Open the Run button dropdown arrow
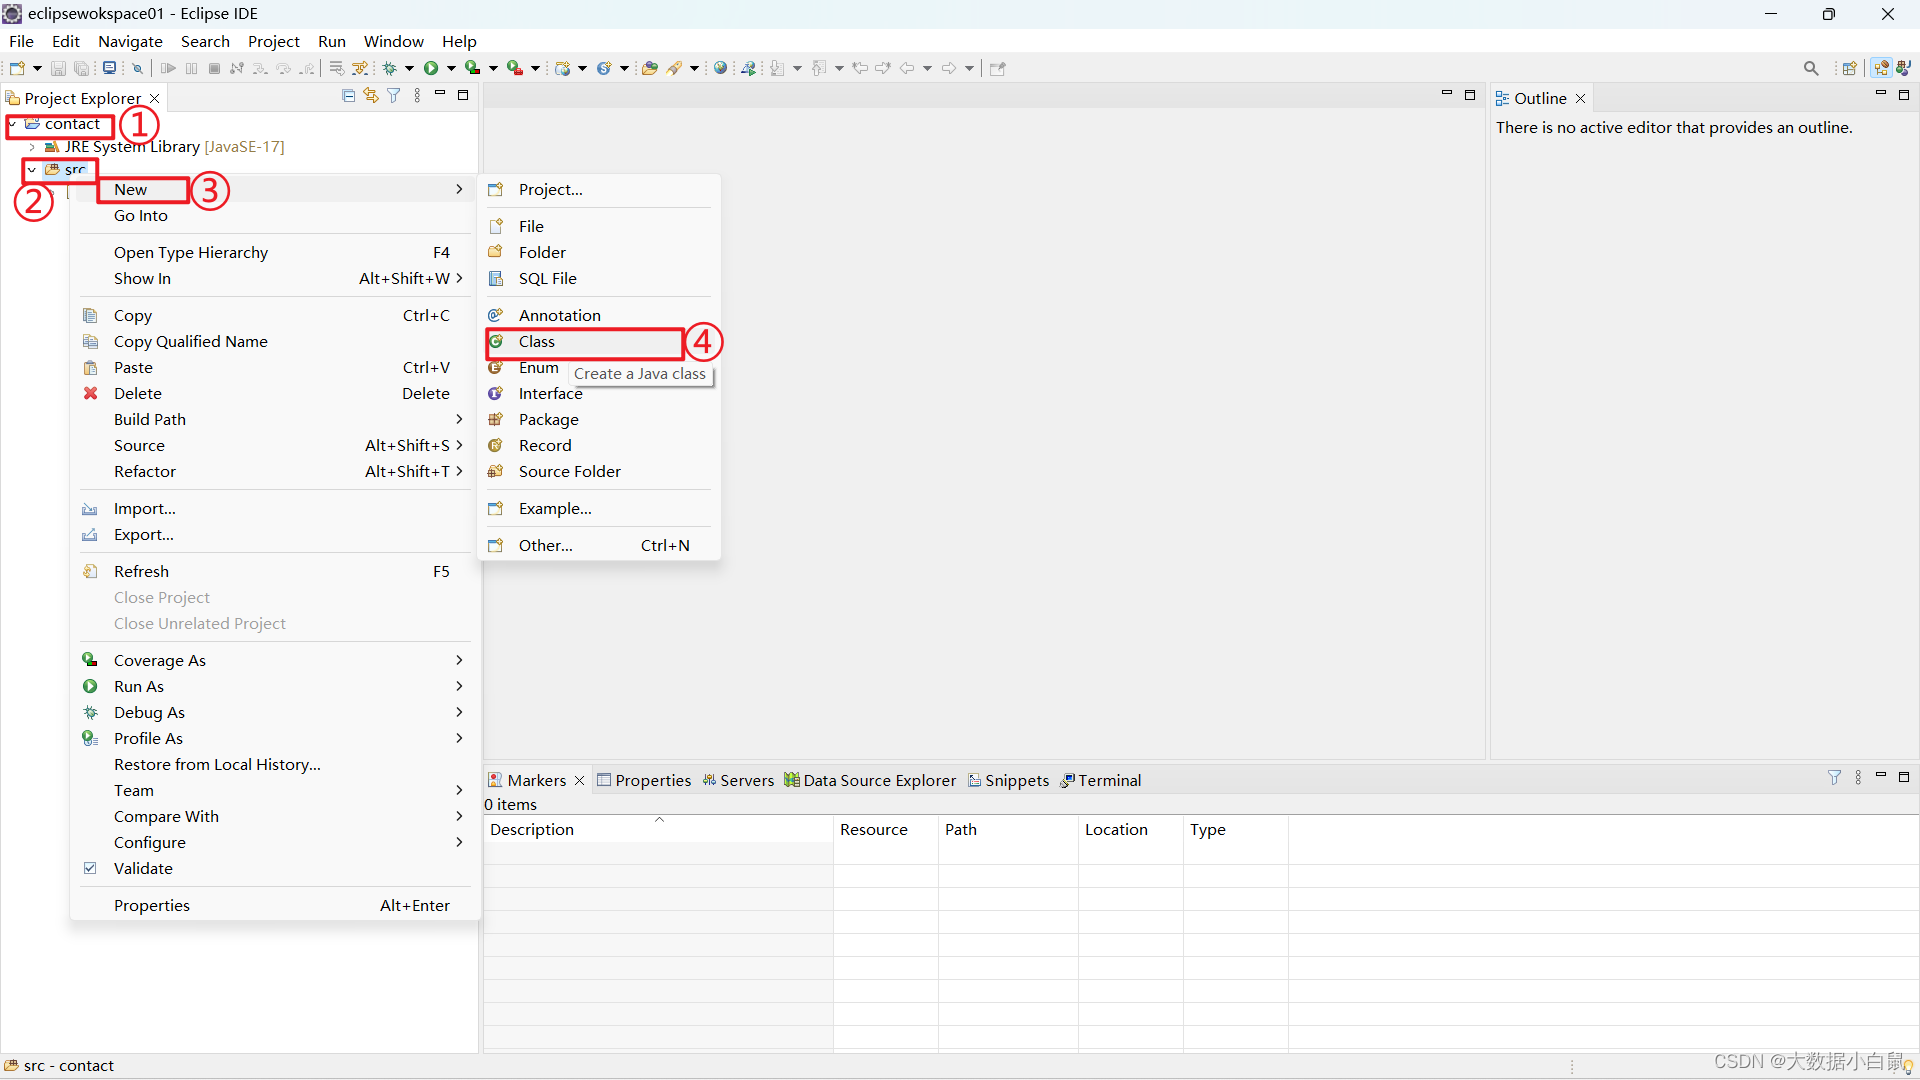The height and width of the screenshot is (1080, 1920). click(451, 68)
